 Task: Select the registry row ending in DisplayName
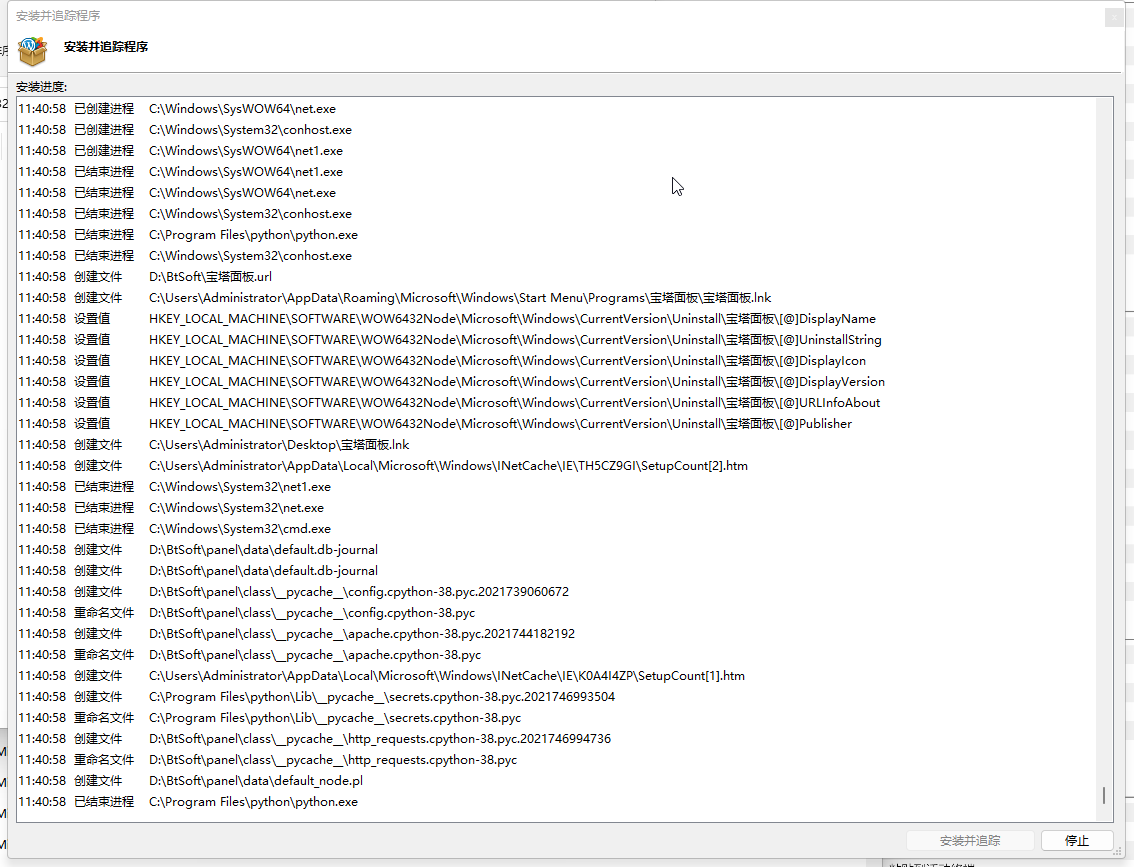click(556, 319)
